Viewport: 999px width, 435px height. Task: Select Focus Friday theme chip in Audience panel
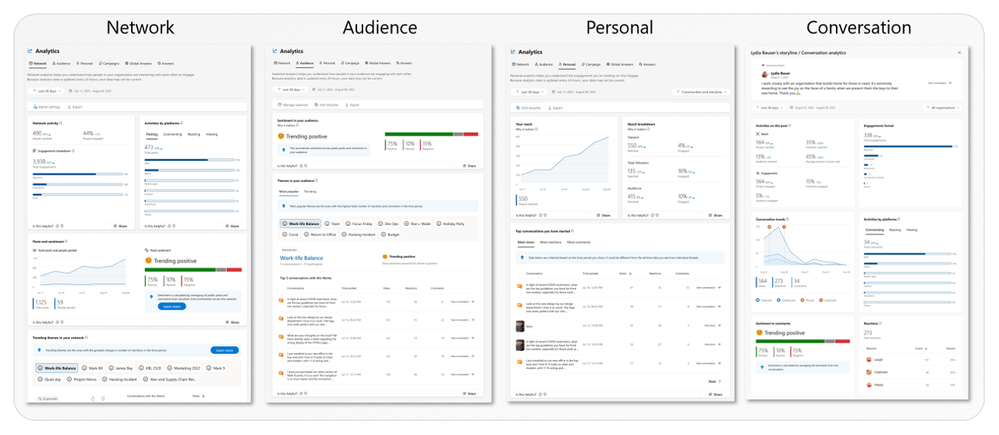point(359,224)
